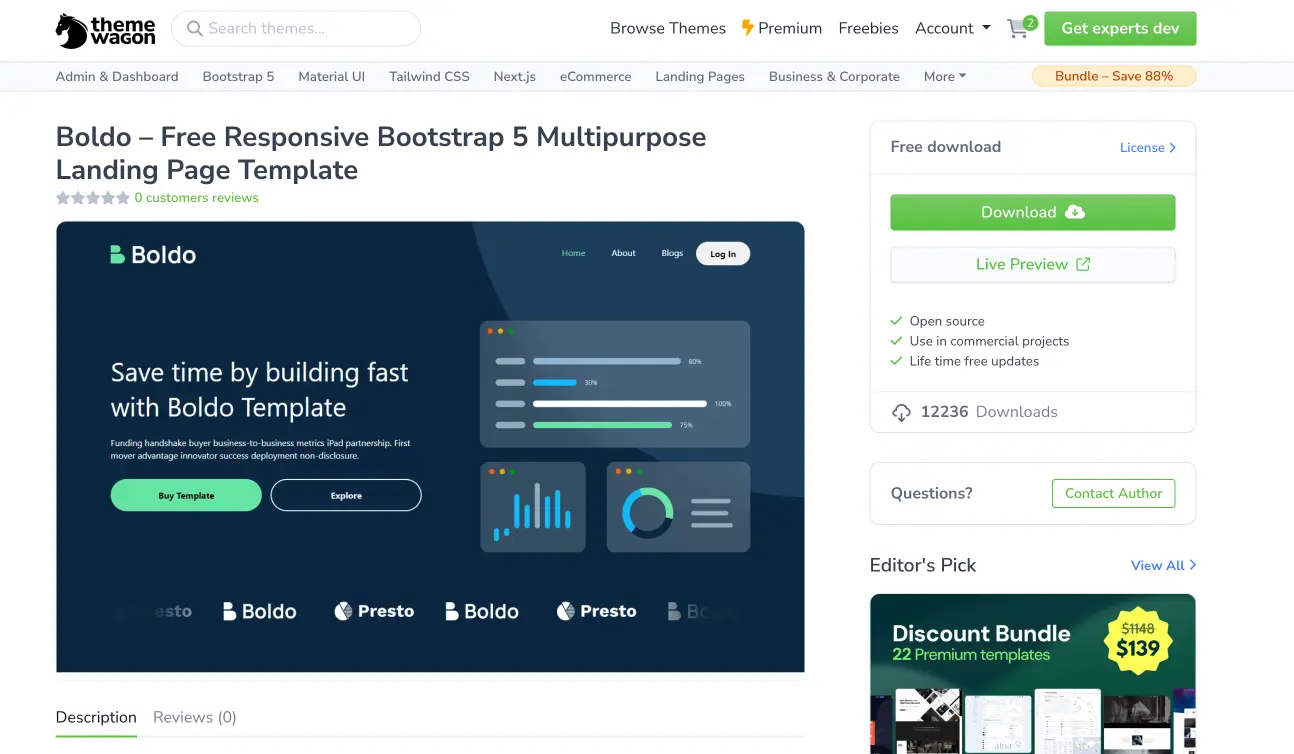Viewport: 1294px width, 754px height.
Task: Open the Tailwind CSS category
Action: (429, 76)
